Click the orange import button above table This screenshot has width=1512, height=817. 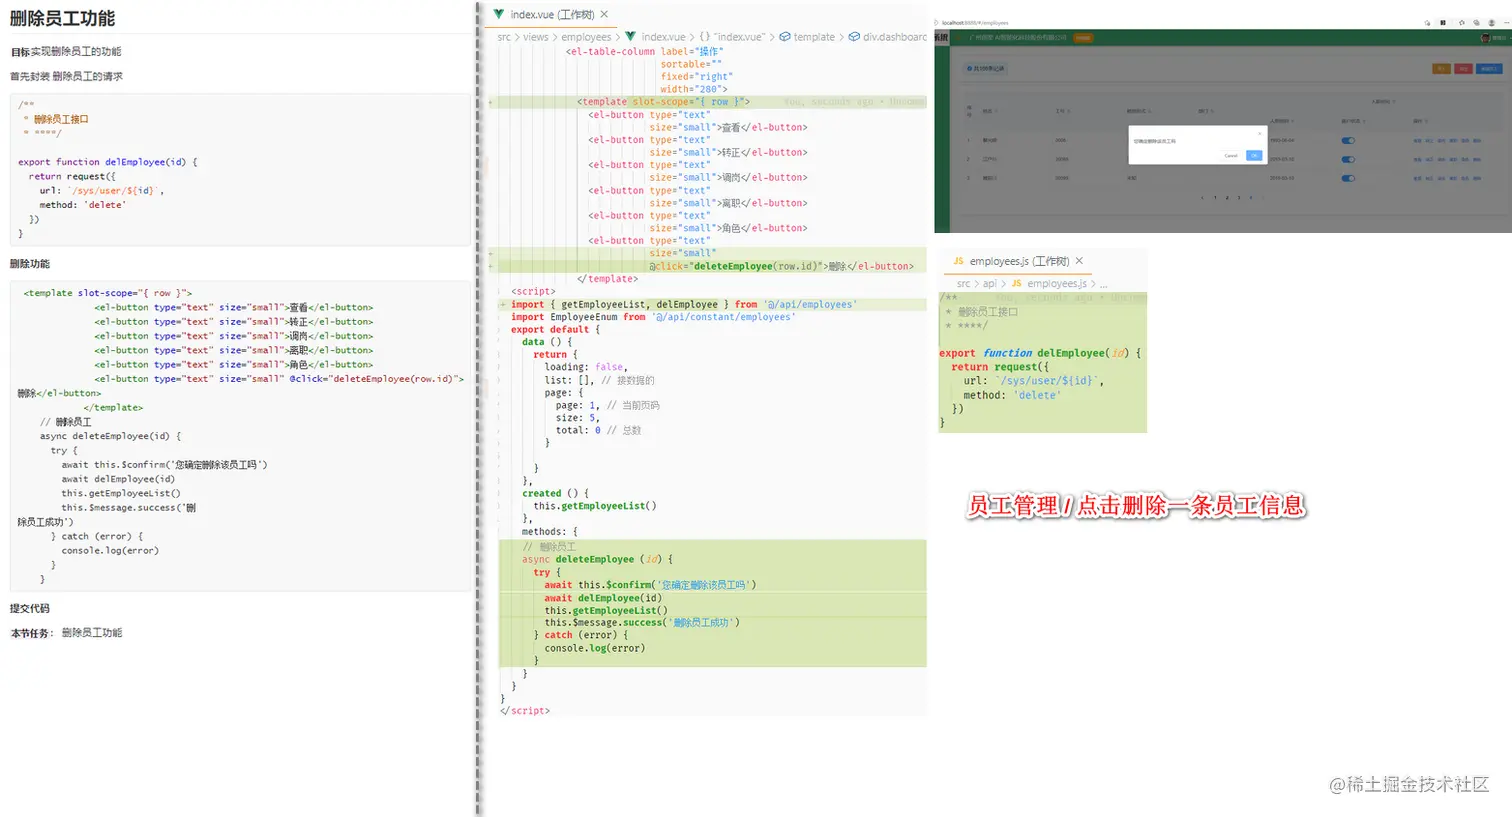tap(1441, 69)
